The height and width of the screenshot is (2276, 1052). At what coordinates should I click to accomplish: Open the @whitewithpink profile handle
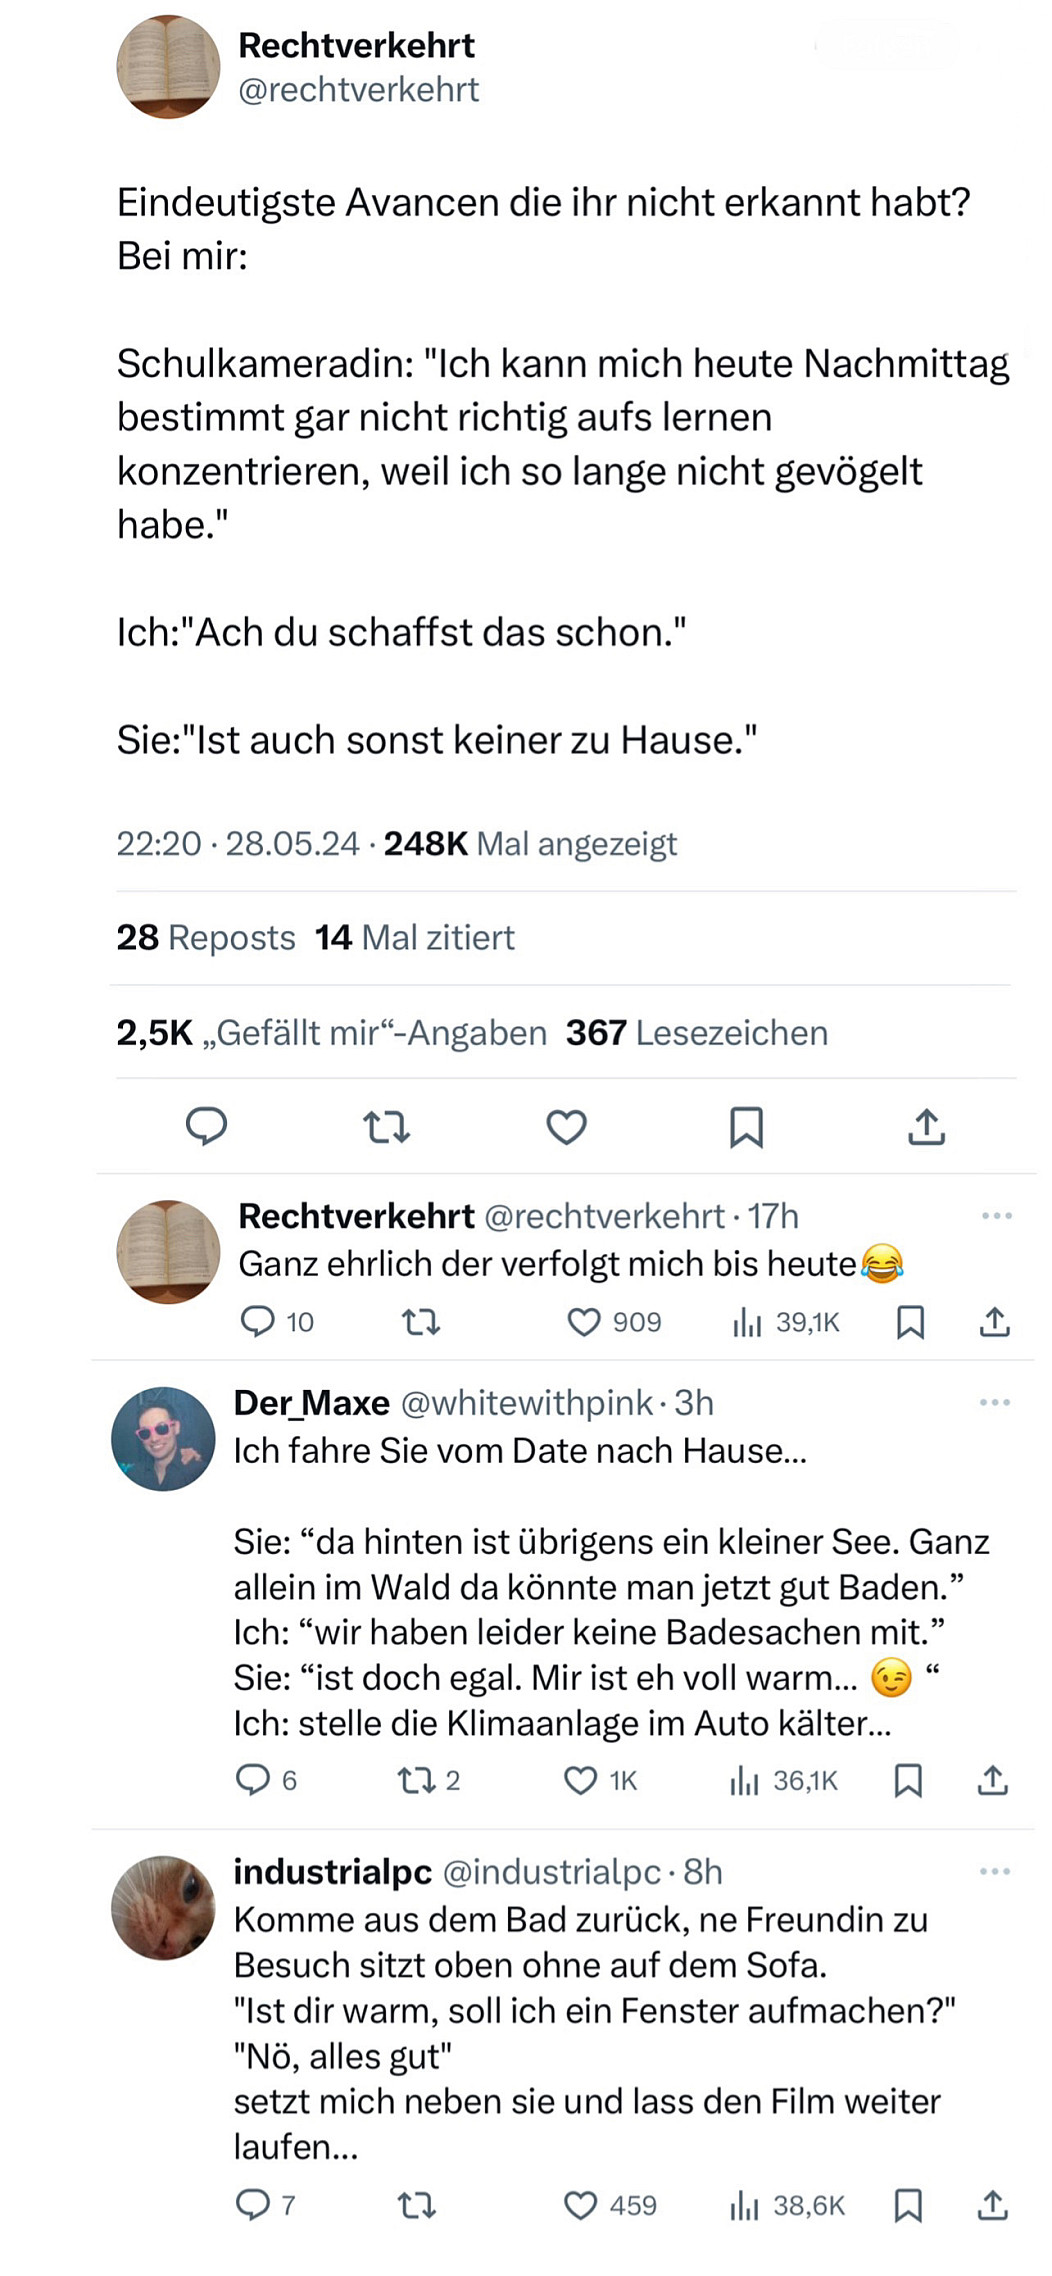pos(526,1403)
